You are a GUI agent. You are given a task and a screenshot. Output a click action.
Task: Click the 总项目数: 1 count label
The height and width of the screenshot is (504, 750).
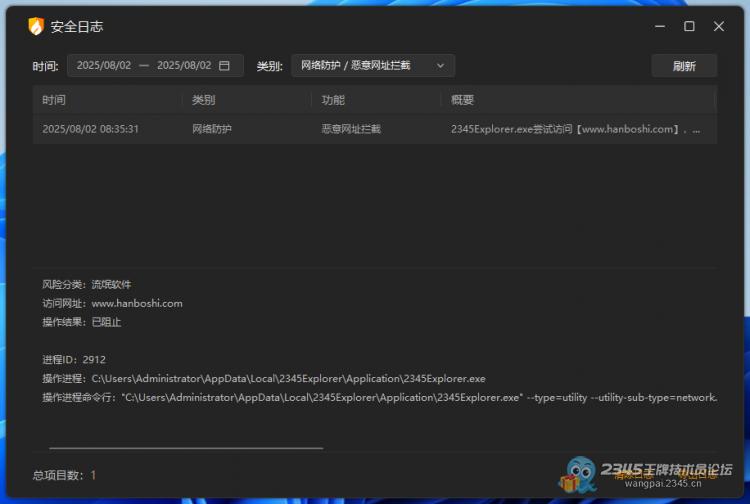[x=64, y=475]
